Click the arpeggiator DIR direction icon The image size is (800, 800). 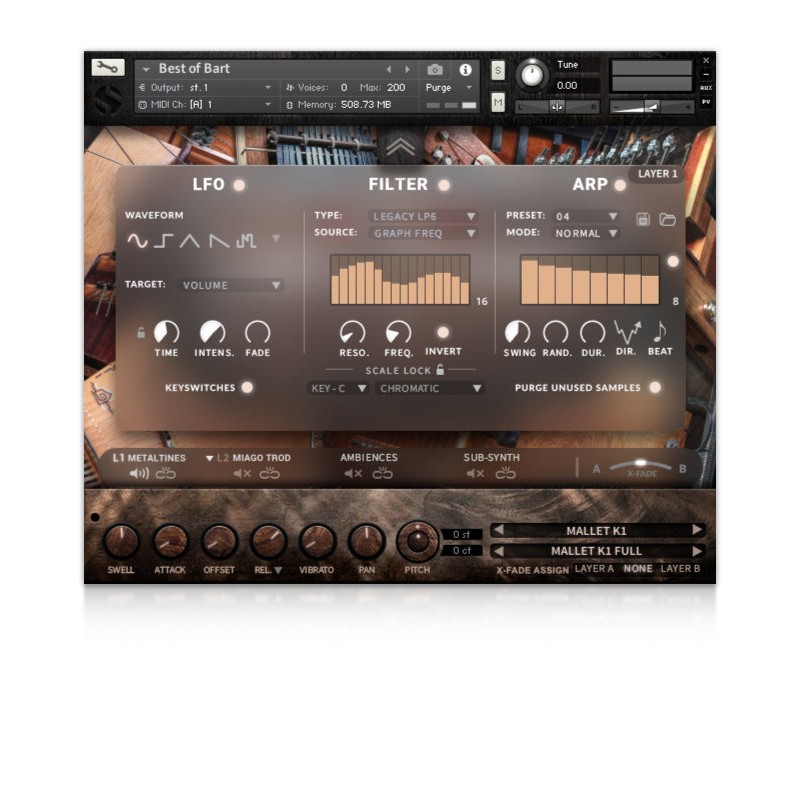[626, 332]
